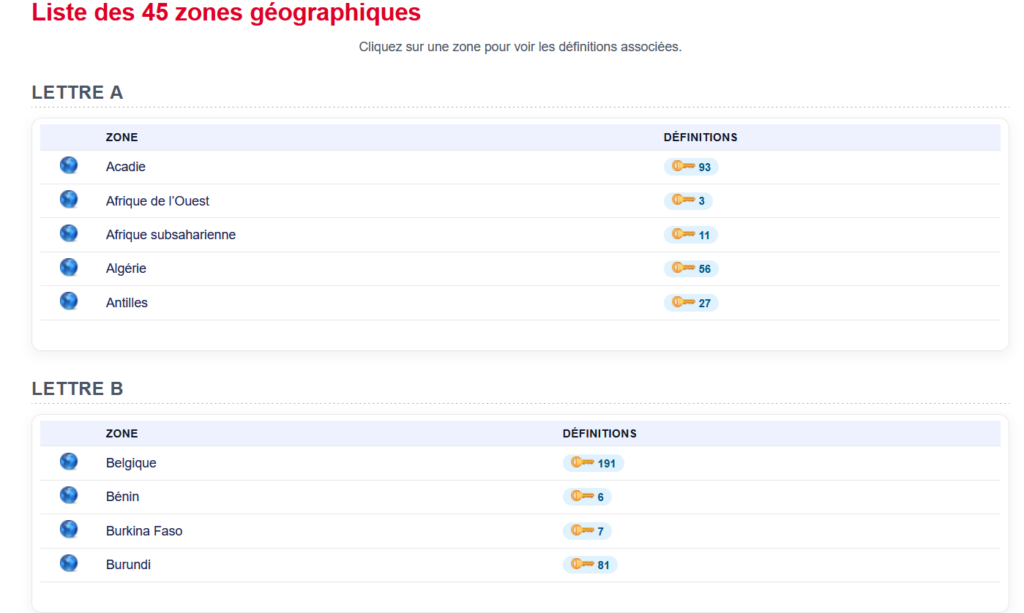Screen dimensions: 1024x613
Task: Click the Afrique de l'Ouest link
Action: [x=157, y=200]
